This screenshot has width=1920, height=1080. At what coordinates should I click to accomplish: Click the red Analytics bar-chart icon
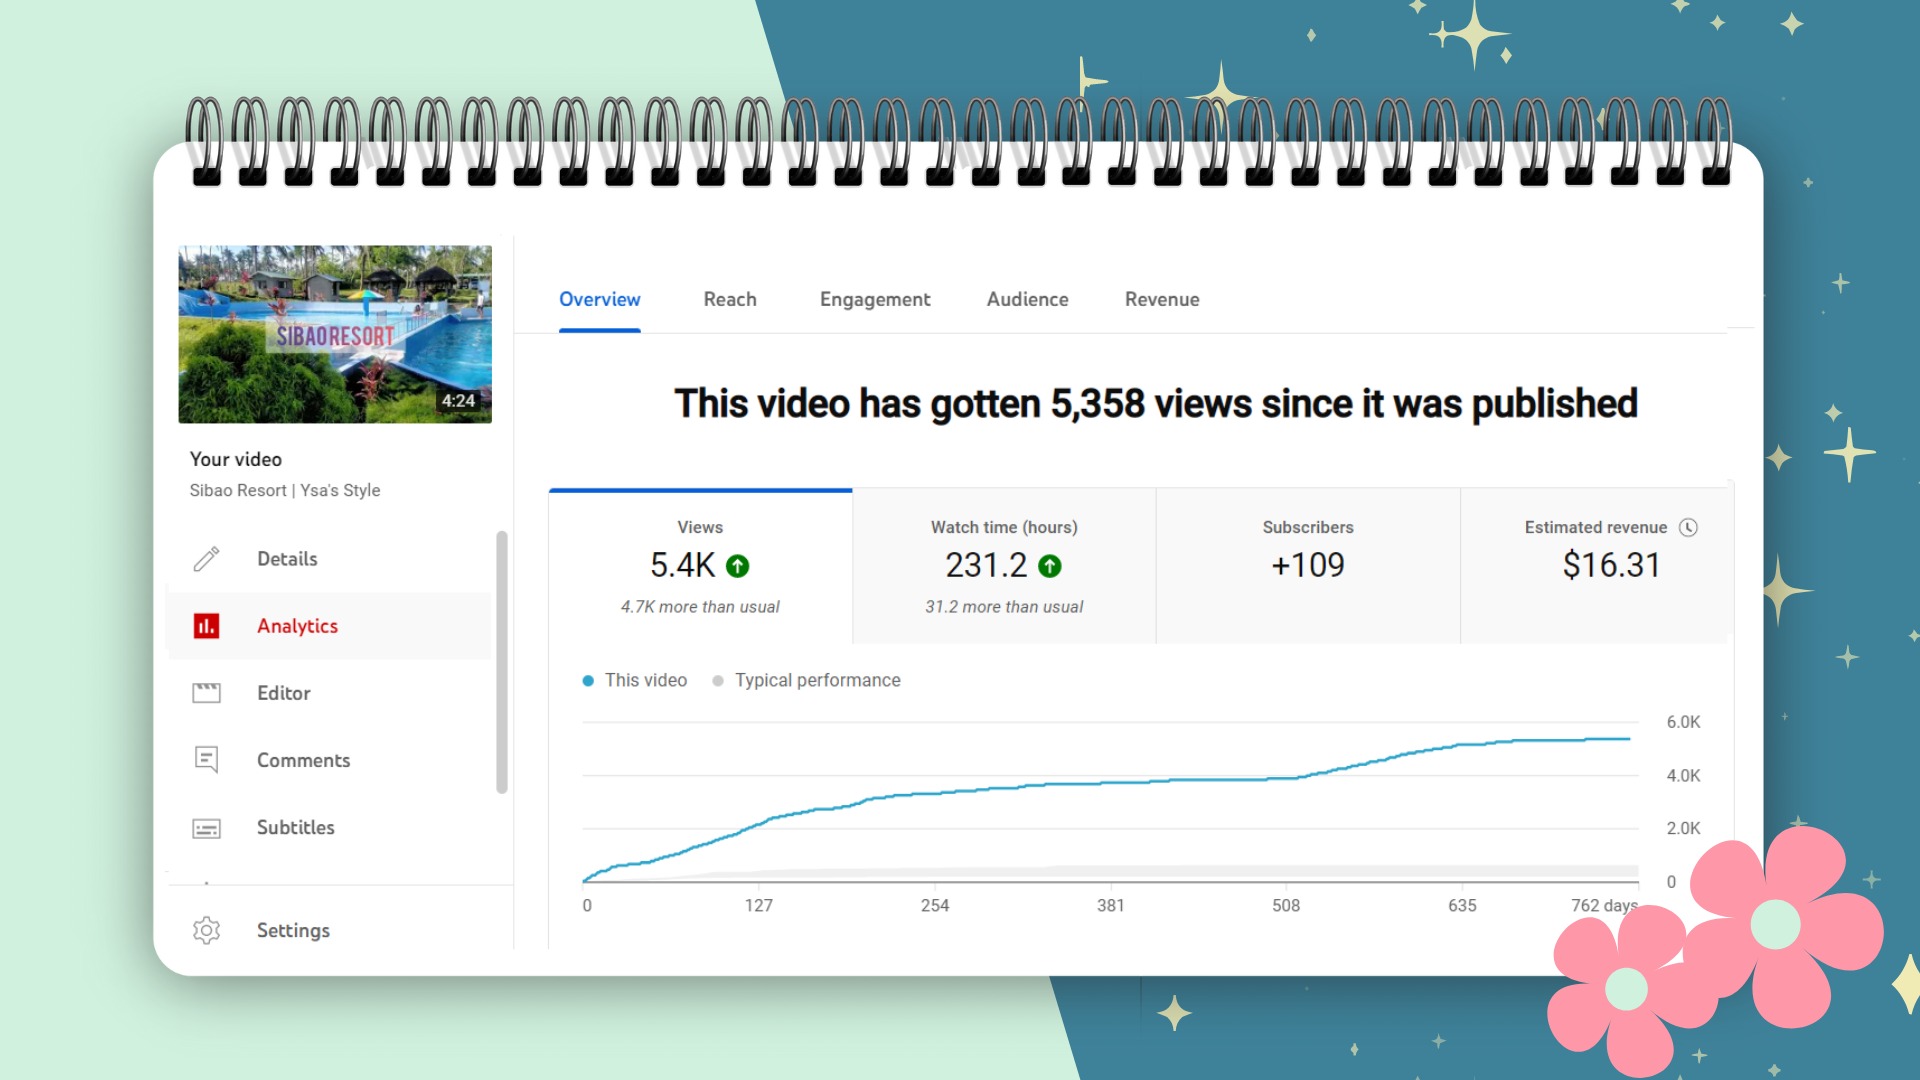[x=206, y=626]
